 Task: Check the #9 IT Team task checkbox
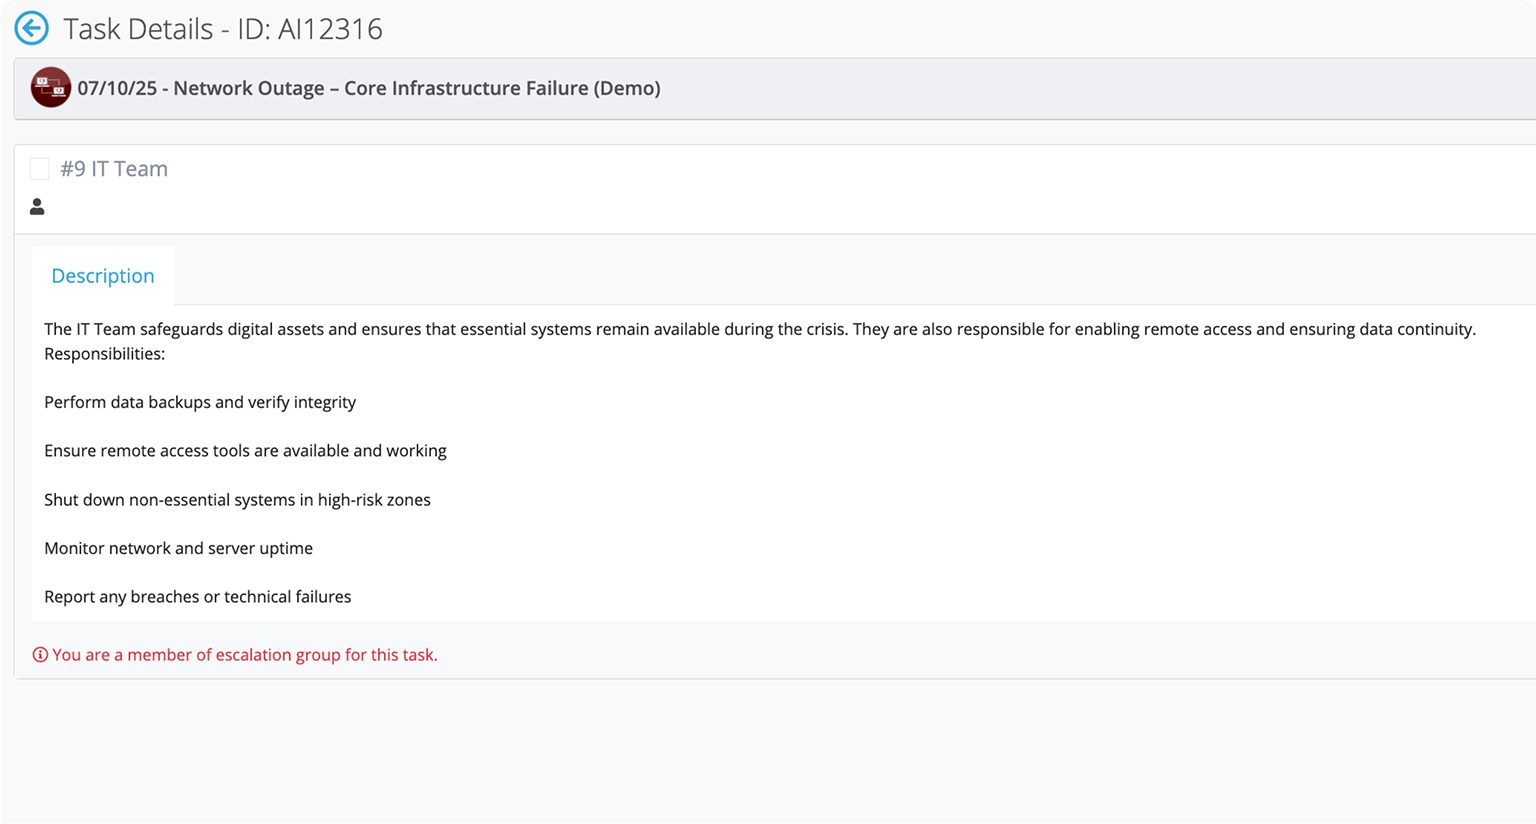[40, 169]
